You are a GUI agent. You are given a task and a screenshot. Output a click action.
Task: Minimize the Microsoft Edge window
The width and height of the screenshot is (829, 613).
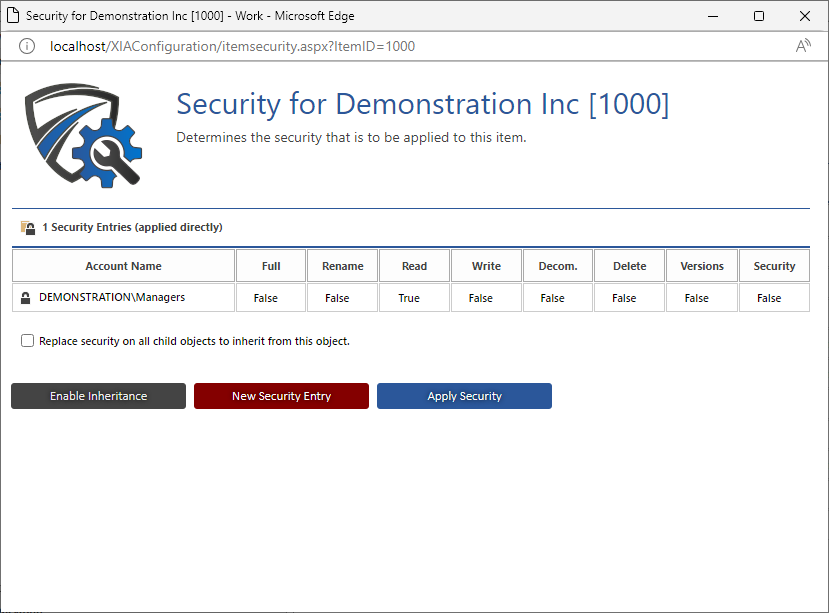click(x=713, y=16)
